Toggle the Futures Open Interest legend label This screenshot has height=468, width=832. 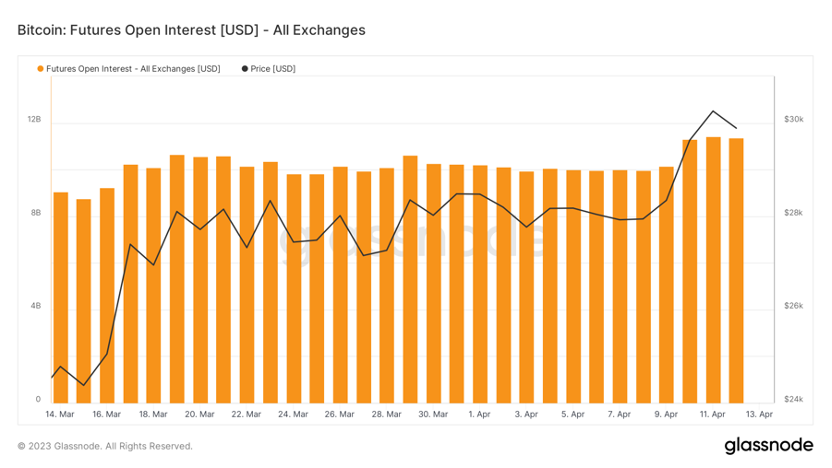click(x=133, y=69)
